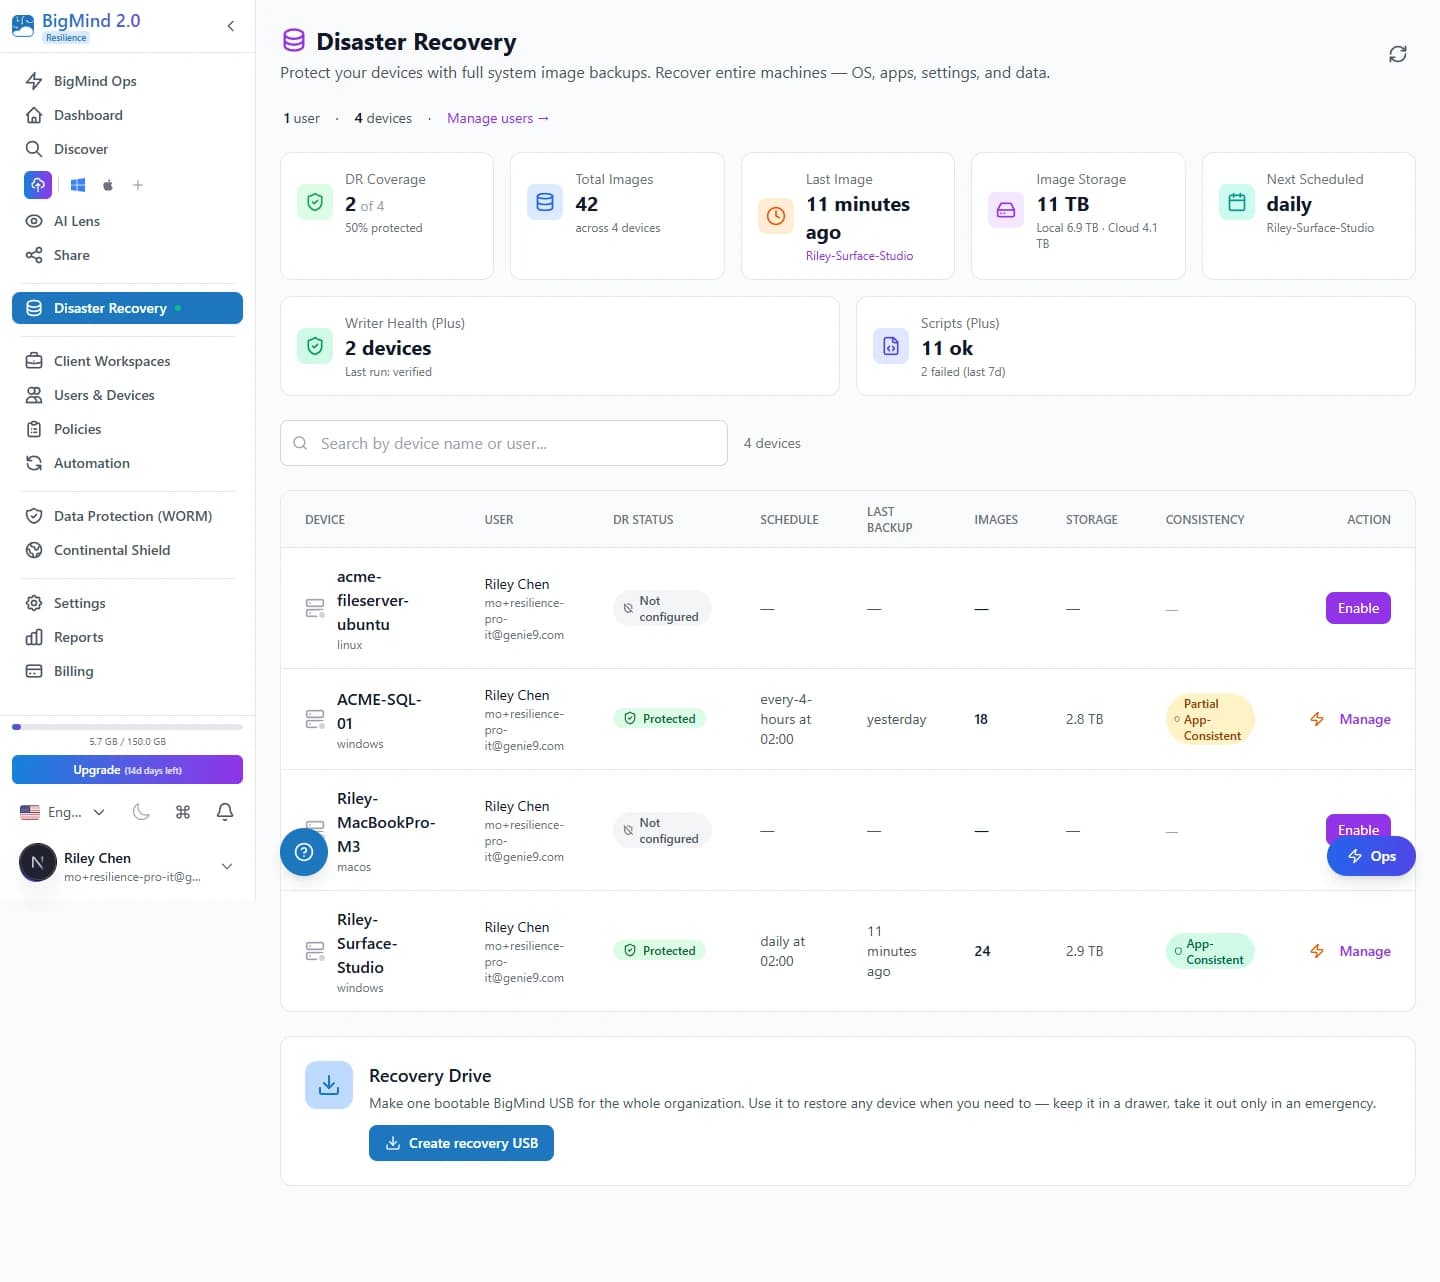This screenshot has width=1440, height=1282.
Task: Click the acme-fileserver-ubuntu server icon
Action: click(315, 608)
